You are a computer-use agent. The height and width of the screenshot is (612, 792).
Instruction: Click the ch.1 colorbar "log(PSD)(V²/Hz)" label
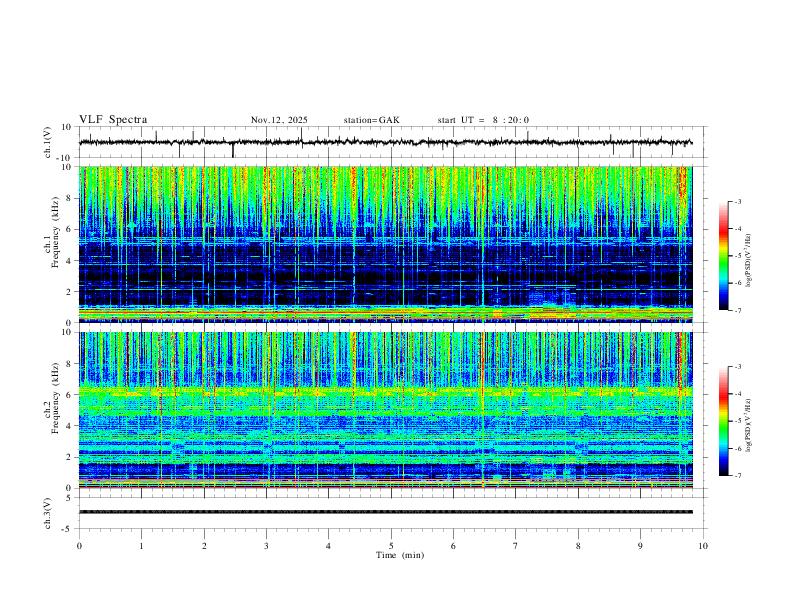(748, 261)
